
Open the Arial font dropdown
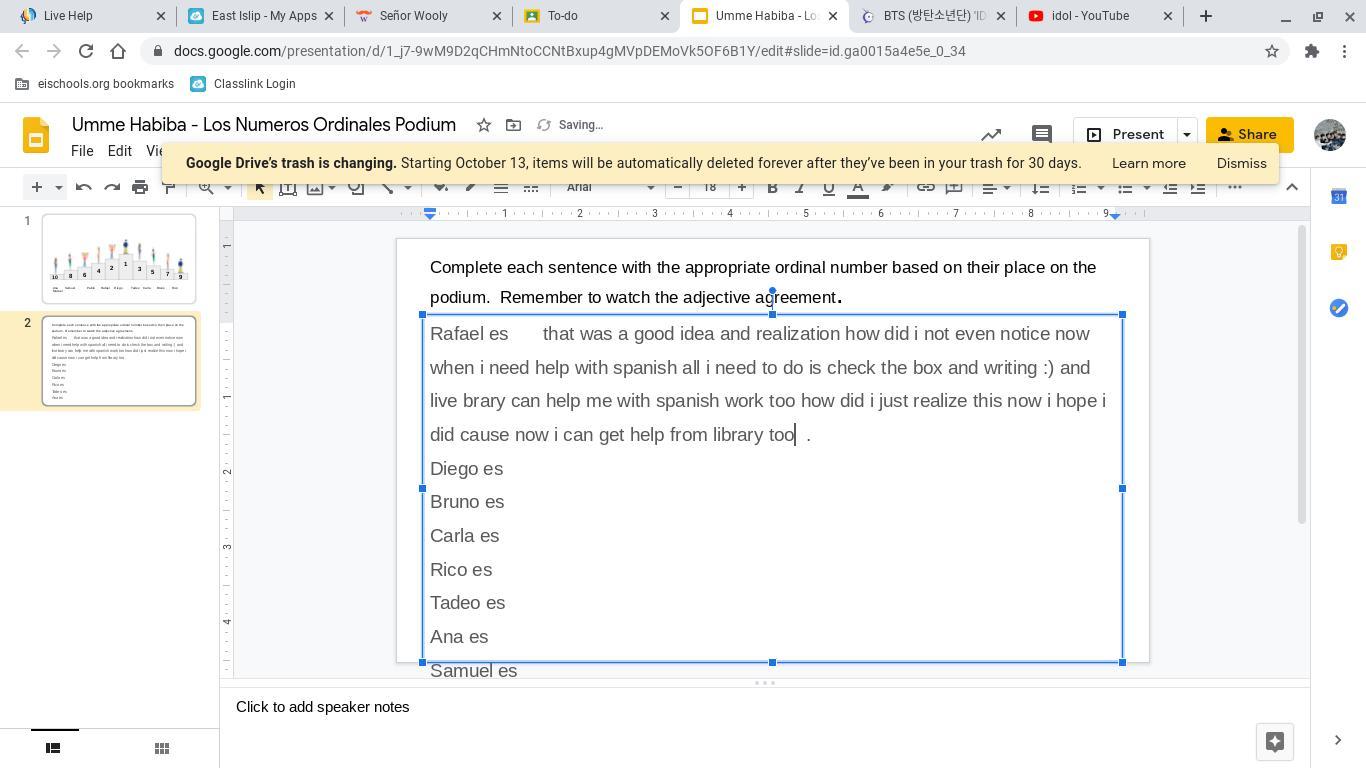(610, 187)
